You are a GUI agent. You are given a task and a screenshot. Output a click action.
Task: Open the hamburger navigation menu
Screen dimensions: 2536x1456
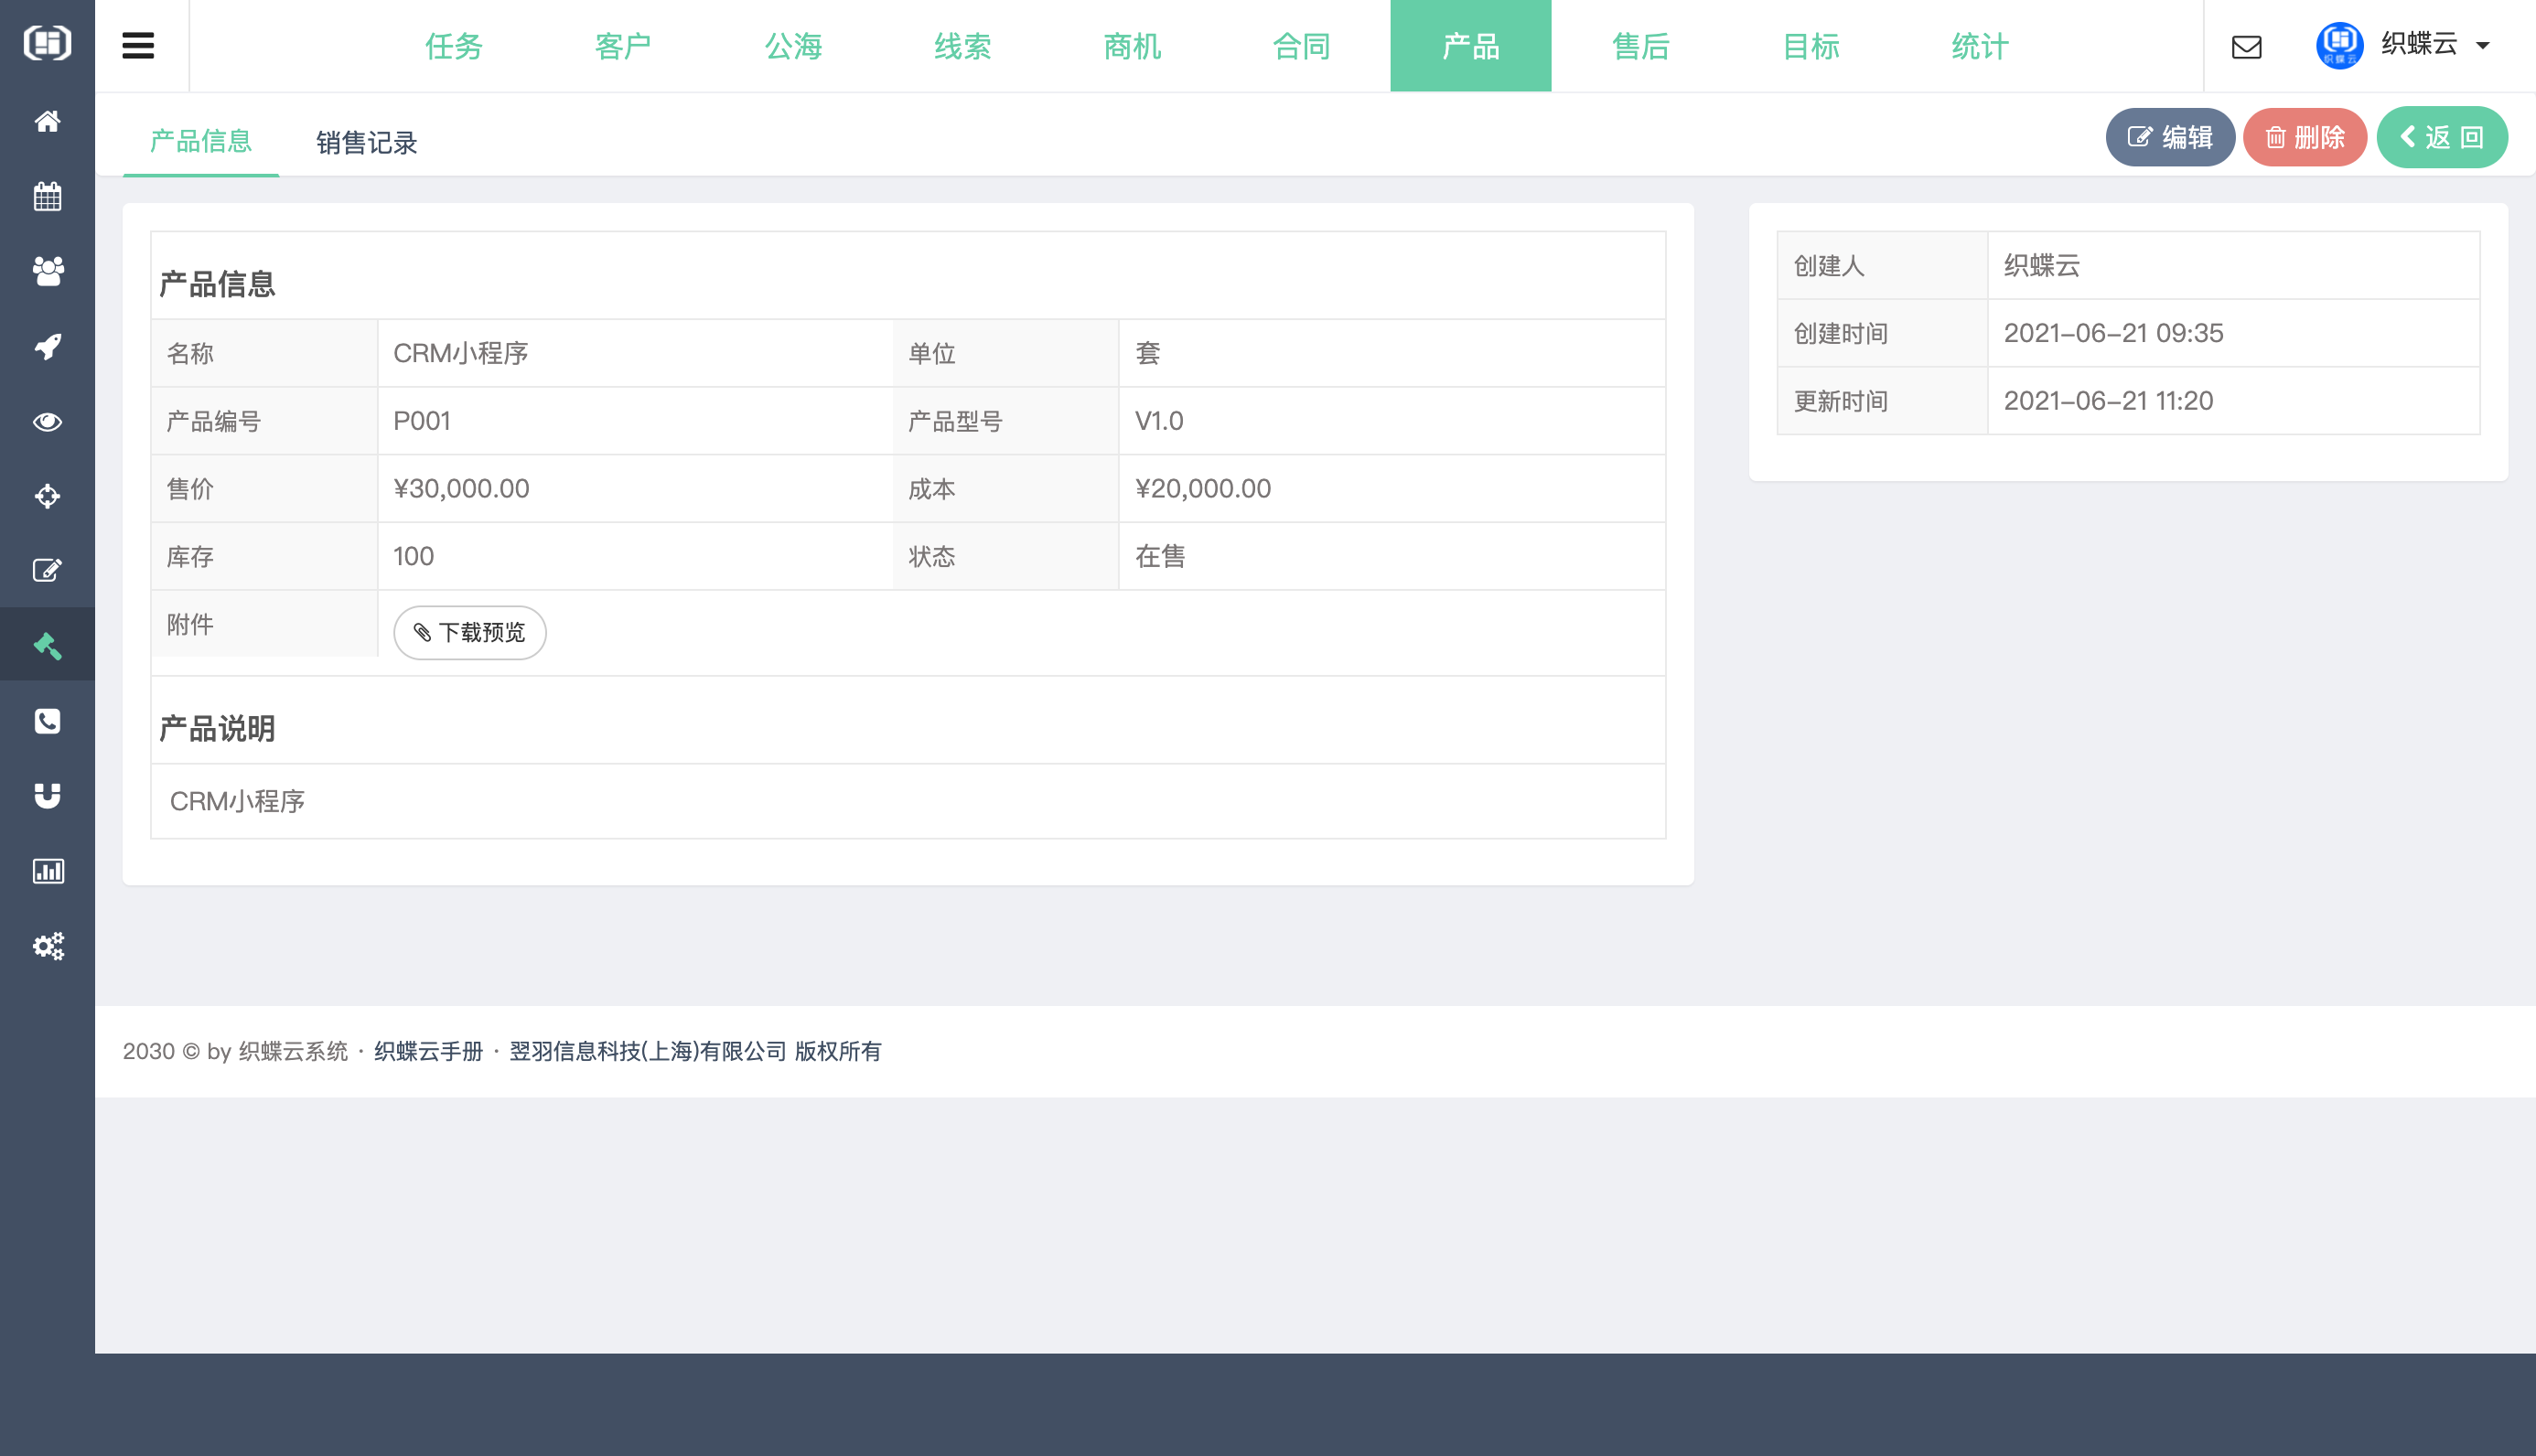pos(139,45)
